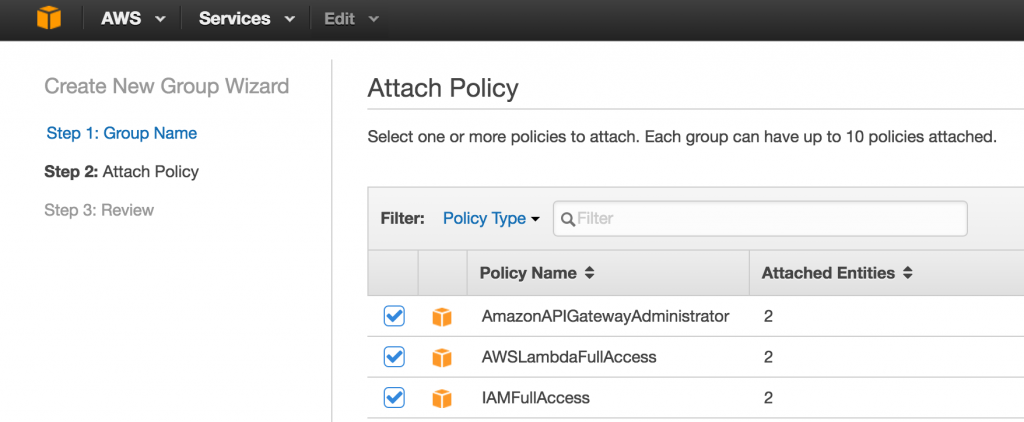
Task: Select the IAMFullAccess policy name
Action: tap(536, 398)
